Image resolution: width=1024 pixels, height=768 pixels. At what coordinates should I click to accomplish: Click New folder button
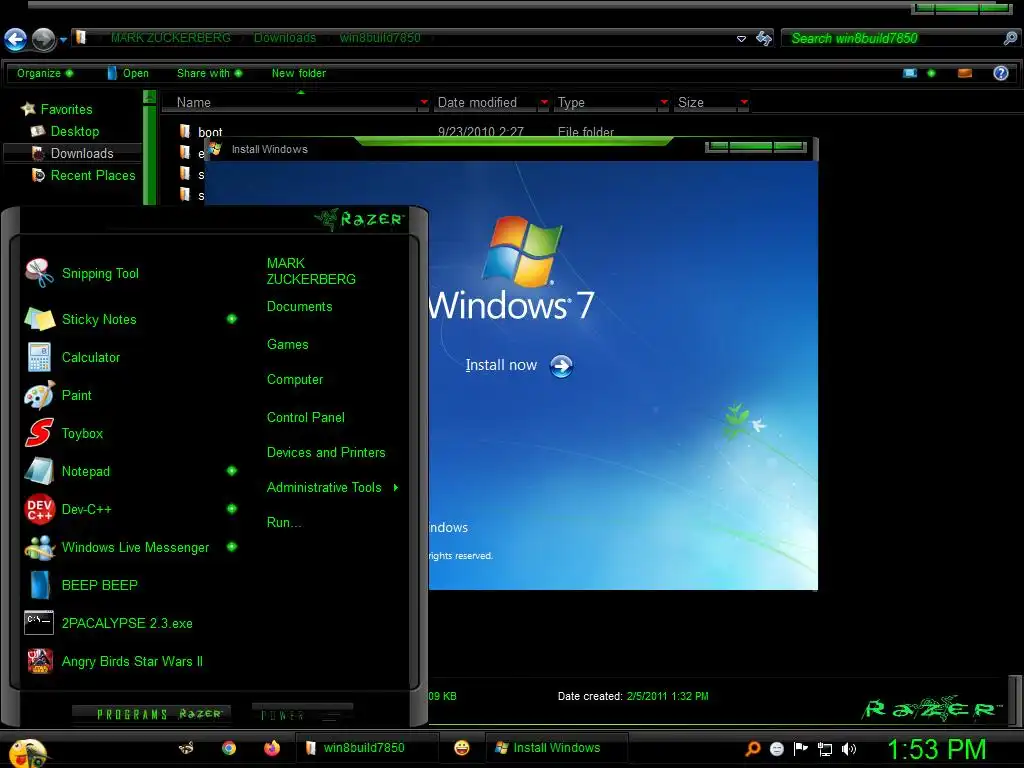tap(298, 73)
